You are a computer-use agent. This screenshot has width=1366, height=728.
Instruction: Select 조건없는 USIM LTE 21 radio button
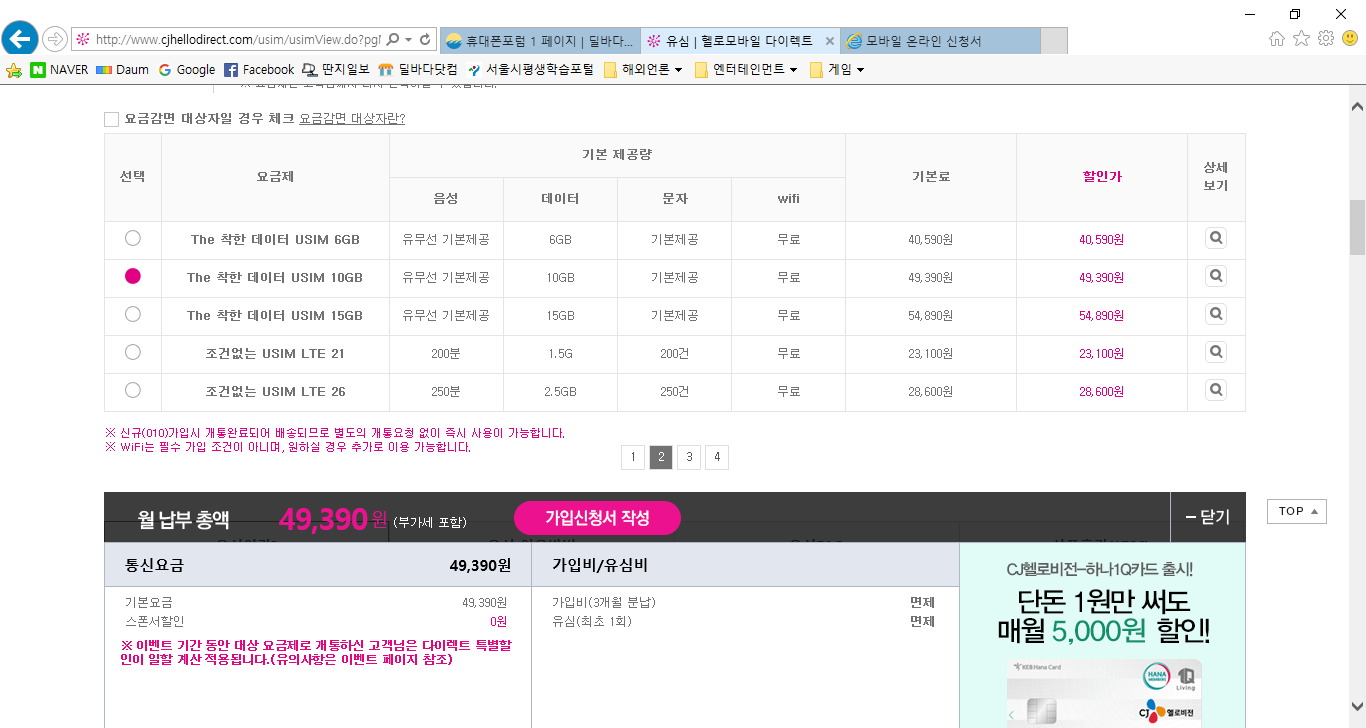[x=133, y=352]
